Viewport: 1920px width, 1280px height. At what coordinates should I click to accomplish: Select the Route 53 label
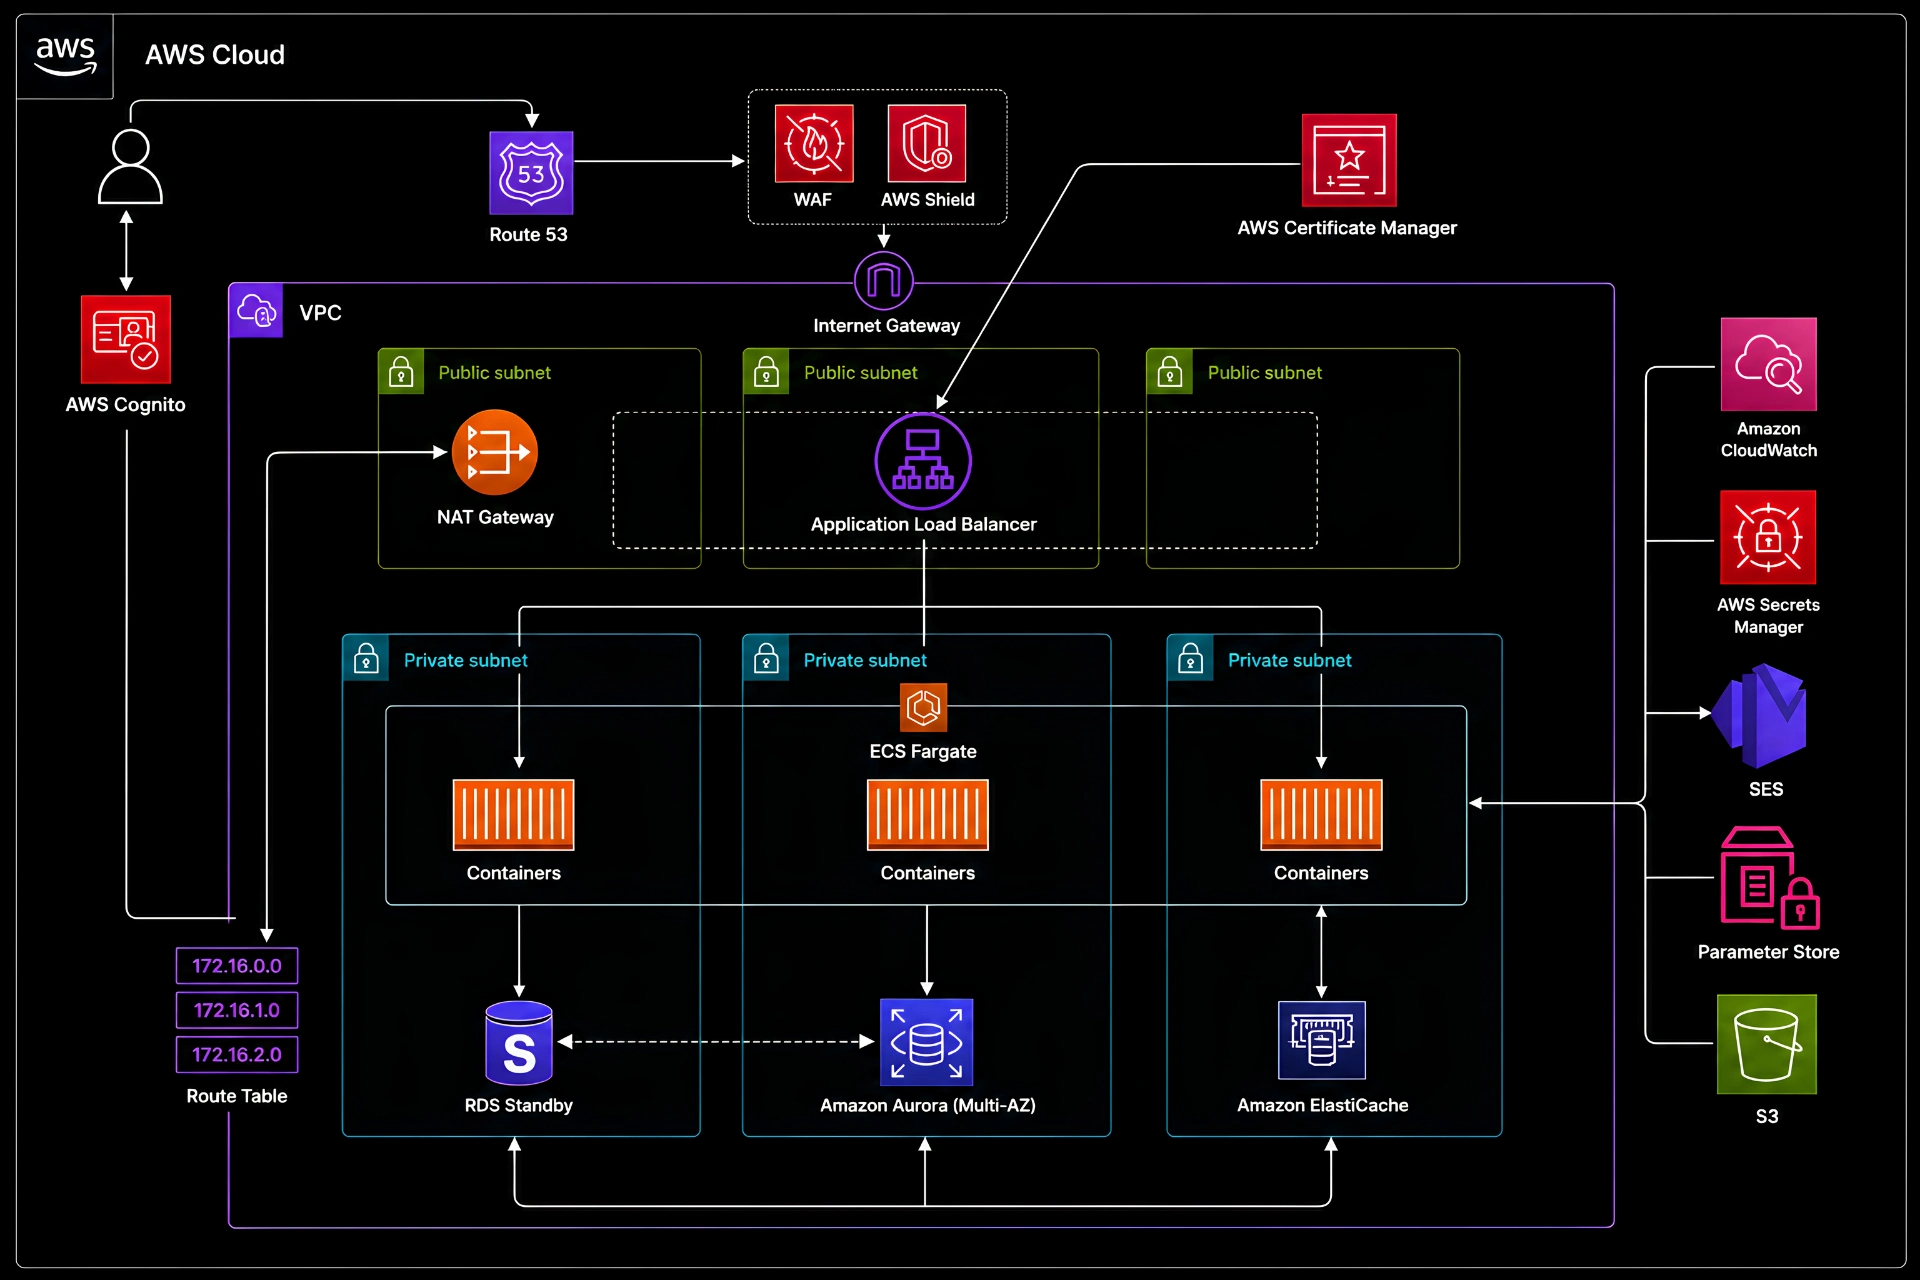[x=528, y=235]
